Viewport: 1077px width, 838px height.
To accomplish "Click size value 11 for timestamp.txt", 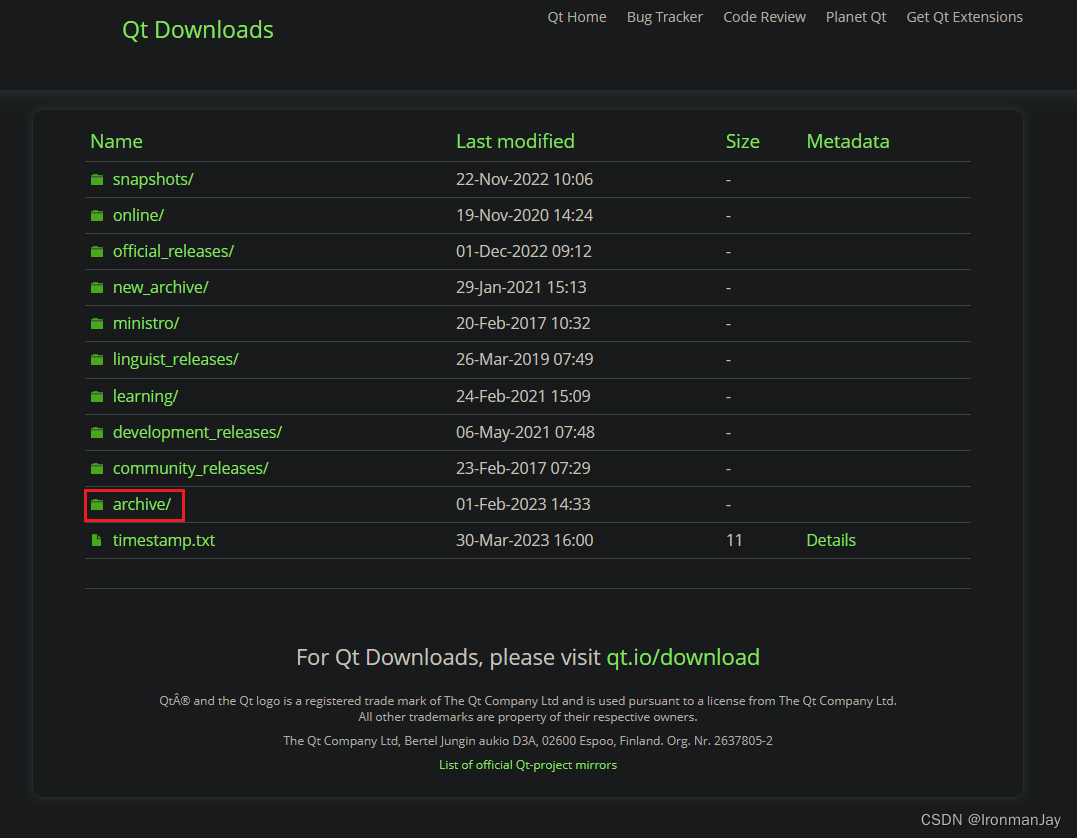I will coord(734,540).
